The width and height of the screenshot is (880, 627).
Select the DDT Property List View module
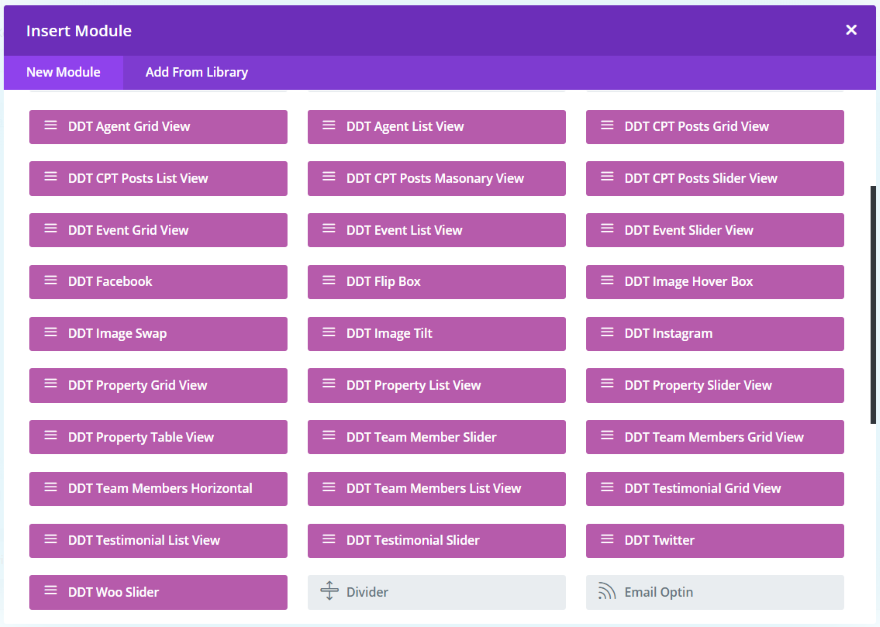[437, 386]
